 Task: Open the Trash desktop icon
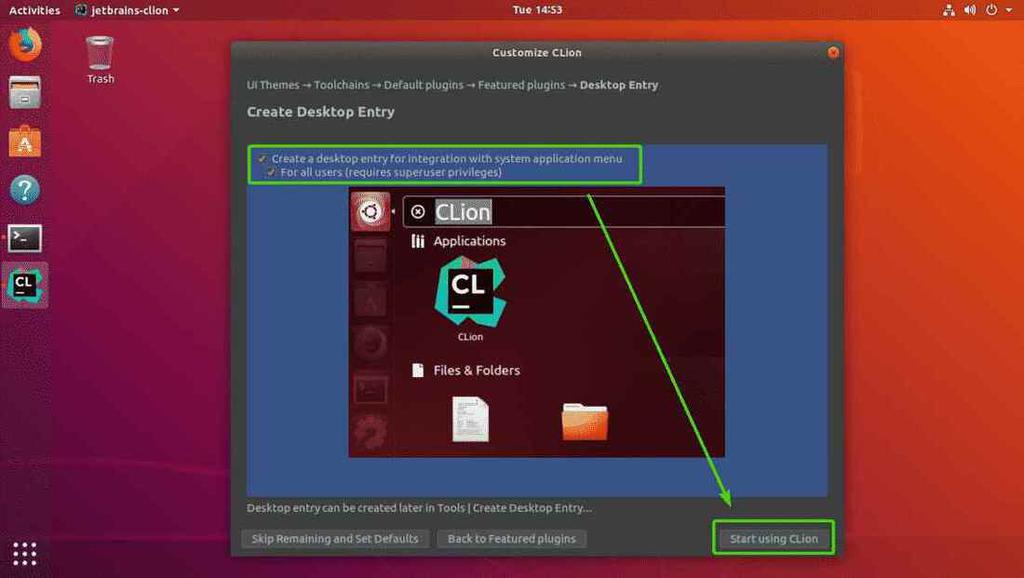[100, 59]
